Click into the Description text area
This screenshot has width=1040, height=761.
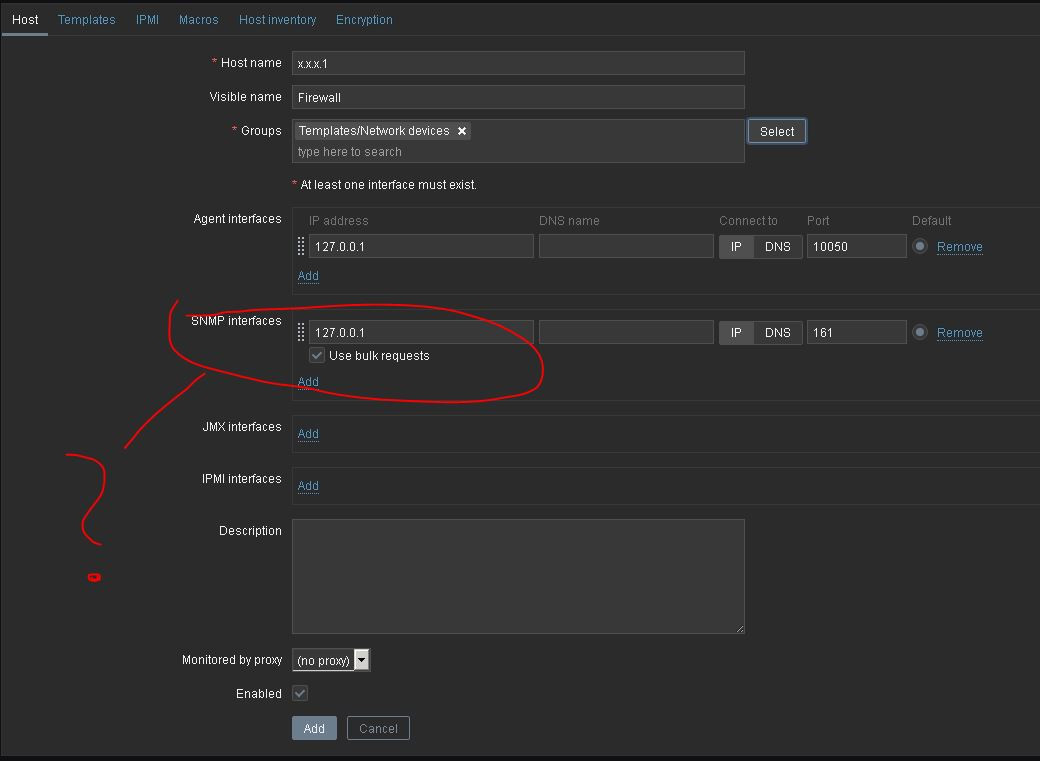(518, 576)
